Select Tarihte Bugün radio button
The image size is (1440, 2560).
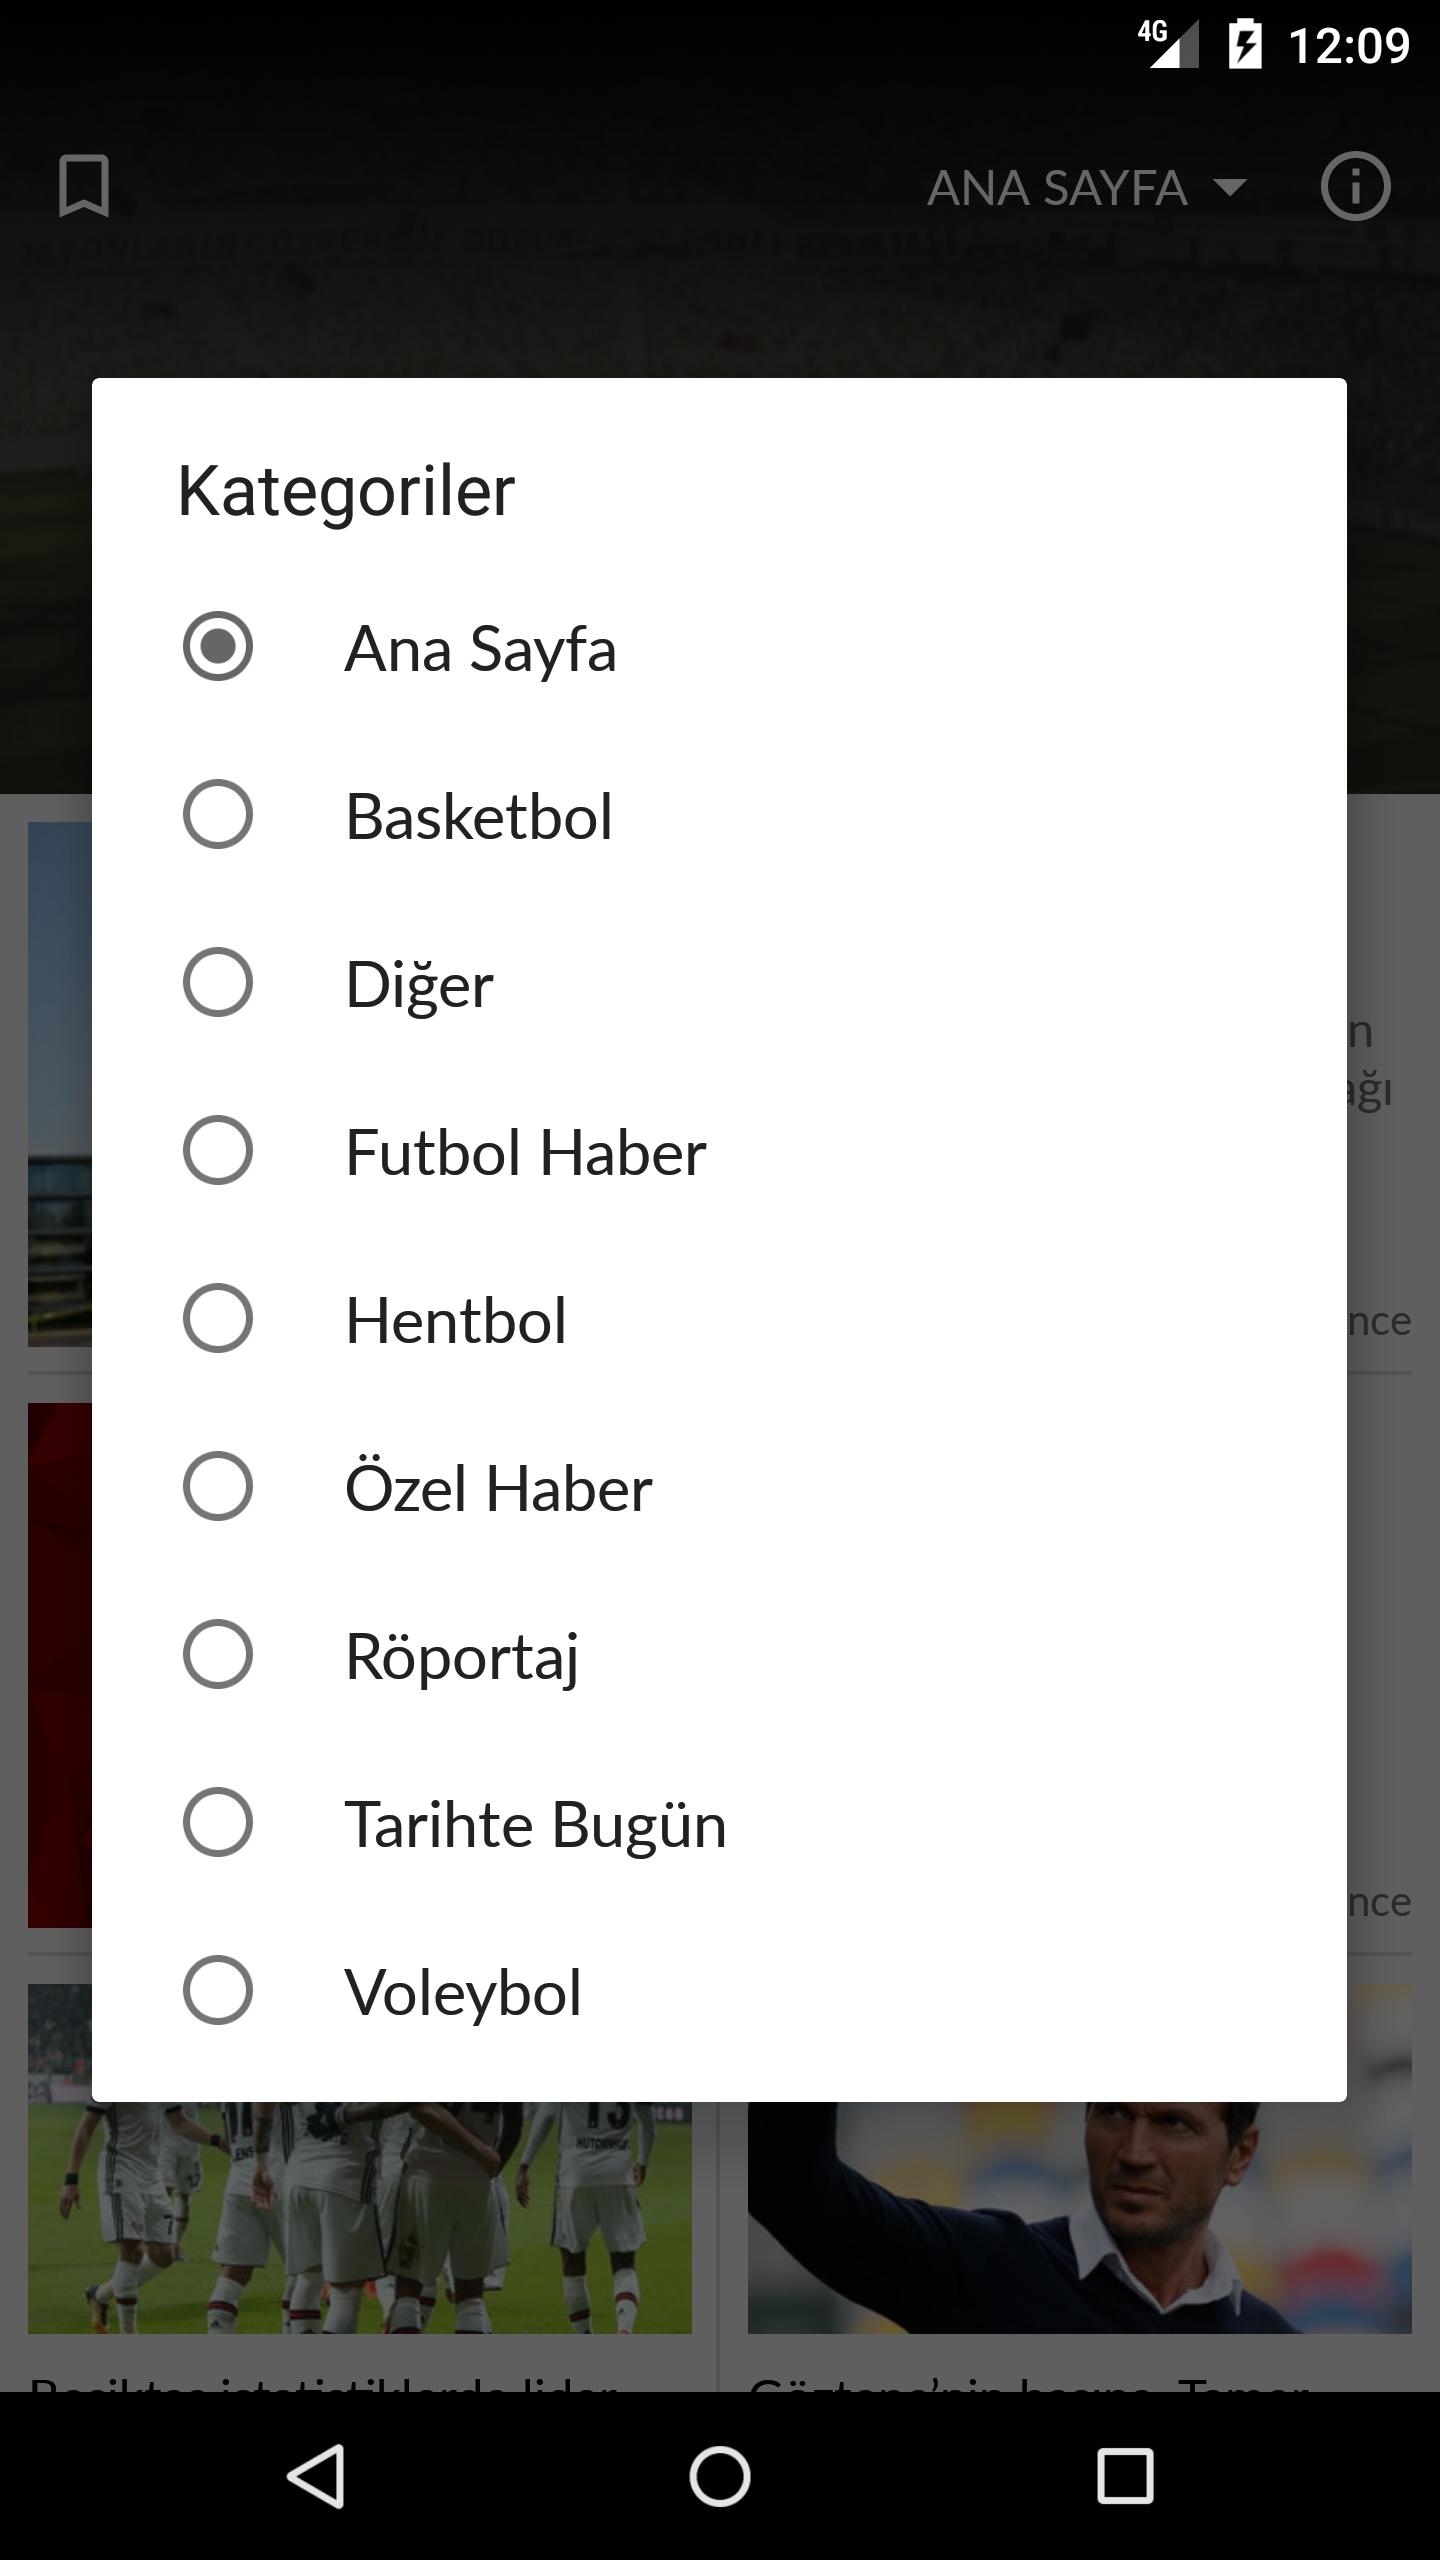[x=218, y=1822]
